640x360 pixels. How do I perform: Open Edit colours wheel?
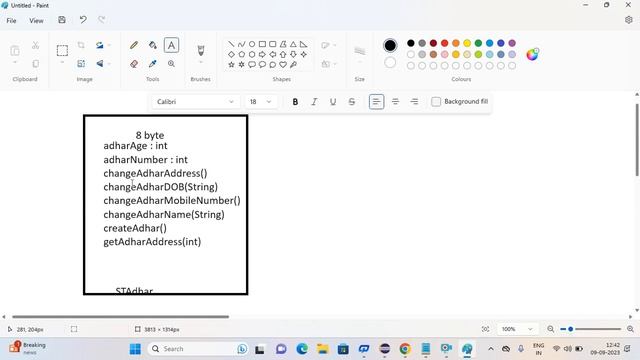(532, 54)
